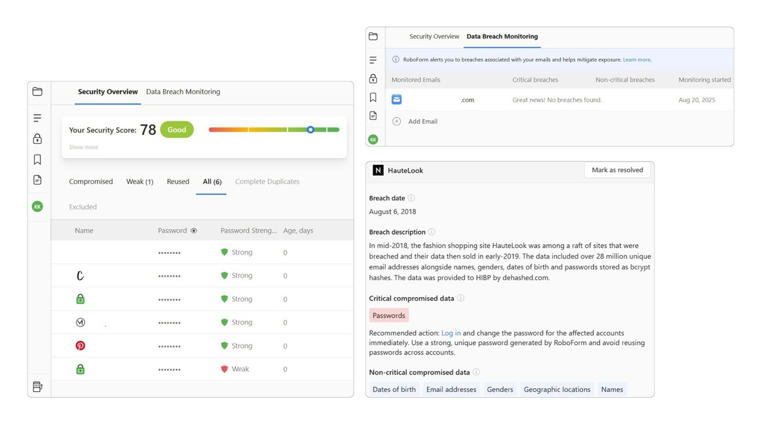This screenshot has width=768, height=432.
Task: Open the folder icon in left sidebar
Action: [x=37, y=92]
